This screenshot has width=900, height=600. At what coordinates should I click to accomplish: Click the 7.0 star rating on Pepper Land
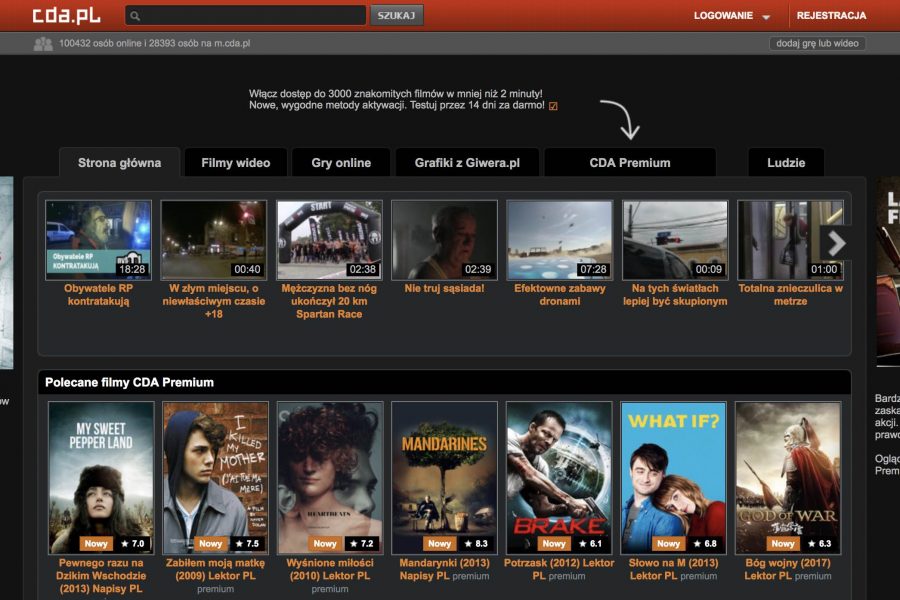(133, 543)
